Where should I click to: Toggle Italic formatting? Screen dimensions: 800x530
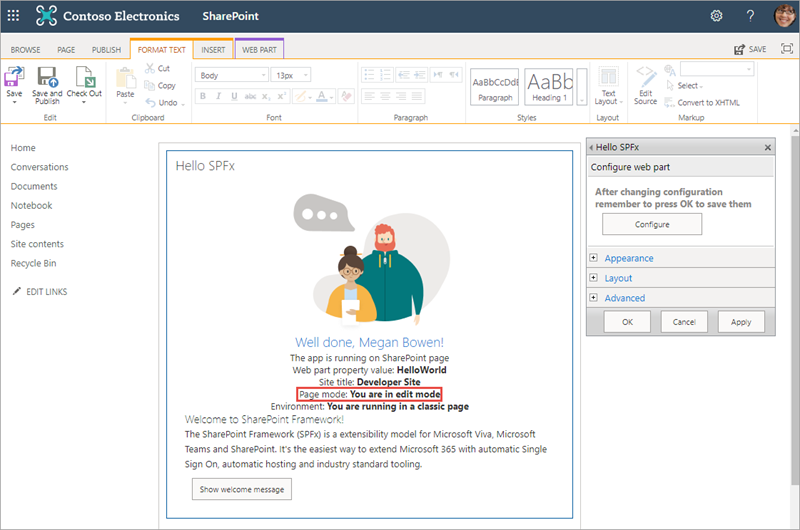pos(218,96)
